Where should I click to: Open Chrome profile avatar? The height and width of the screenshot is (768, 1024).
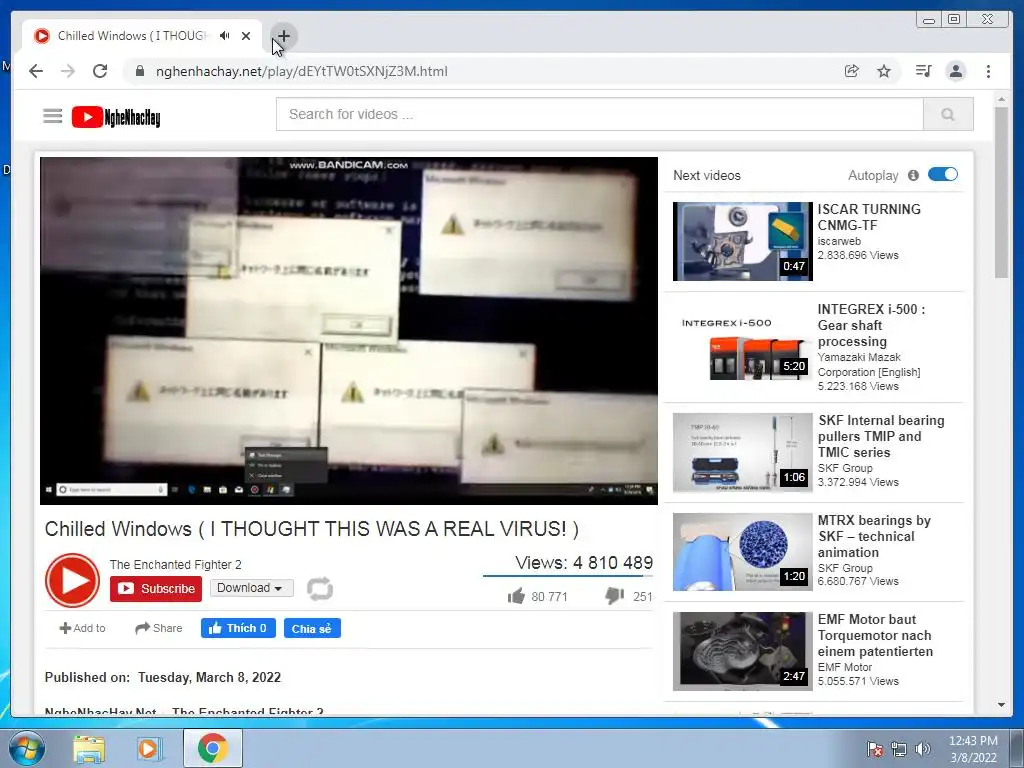(x=955, y=71)
